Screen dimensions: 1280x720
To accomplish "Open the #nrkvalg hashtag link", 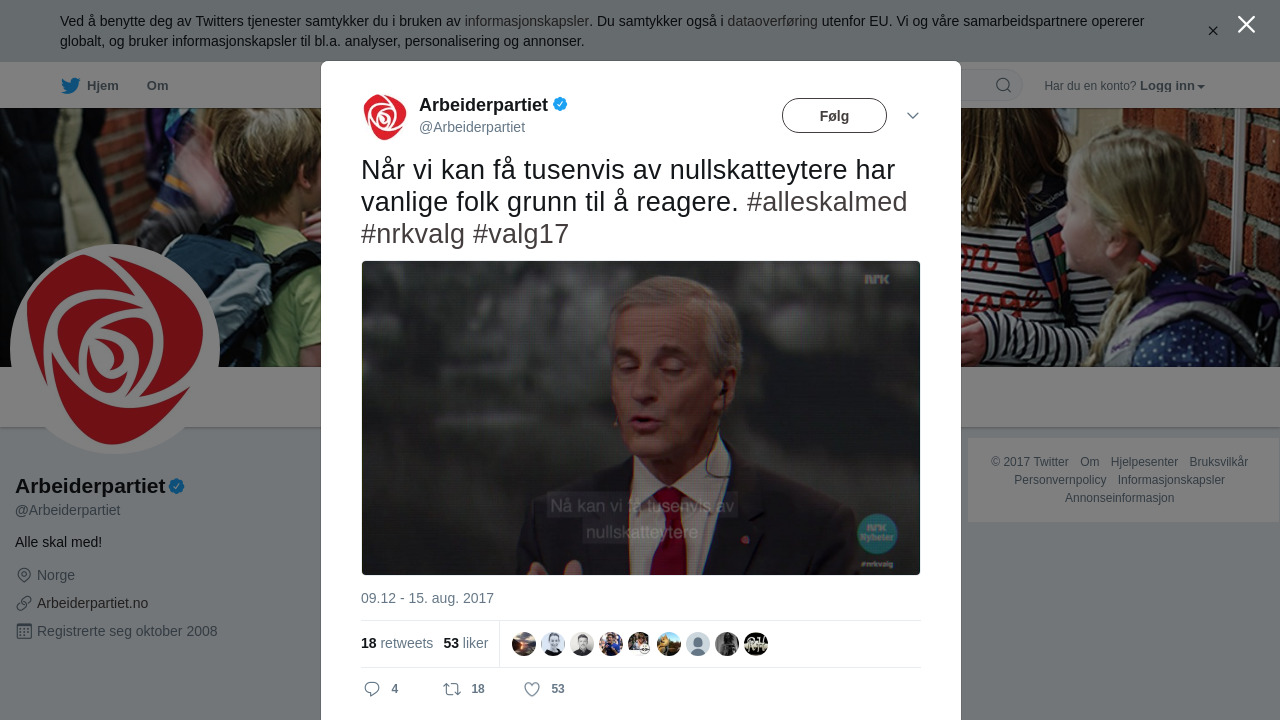I will [x=413, y=234].
